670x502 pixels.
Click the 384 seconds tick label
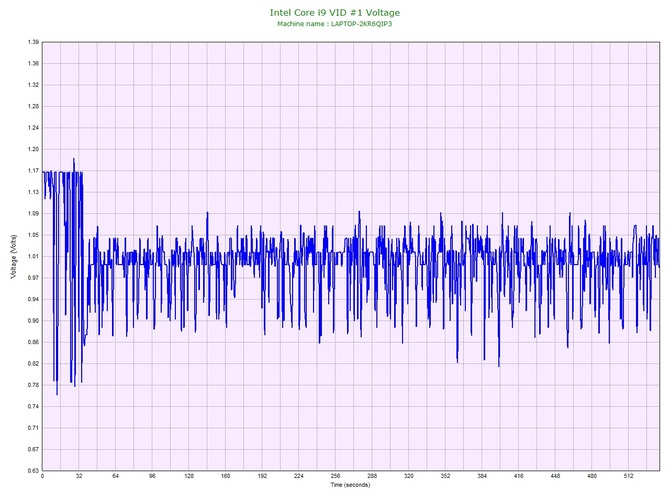coord(482,476)
